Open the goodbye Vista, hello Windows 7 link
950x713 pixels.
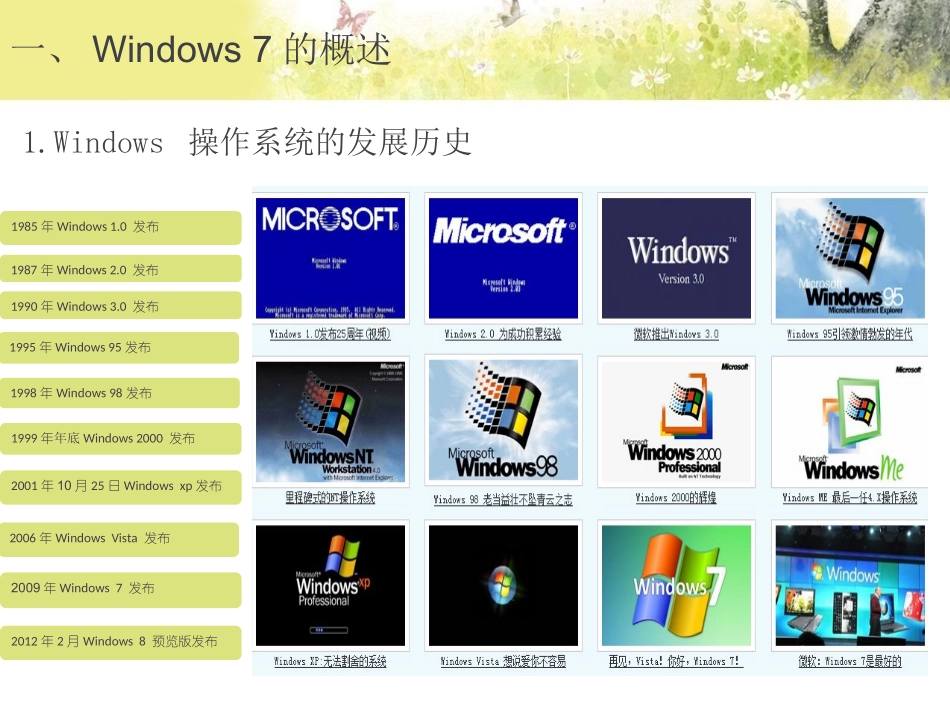pyautogui.click(x=676, y=662)
